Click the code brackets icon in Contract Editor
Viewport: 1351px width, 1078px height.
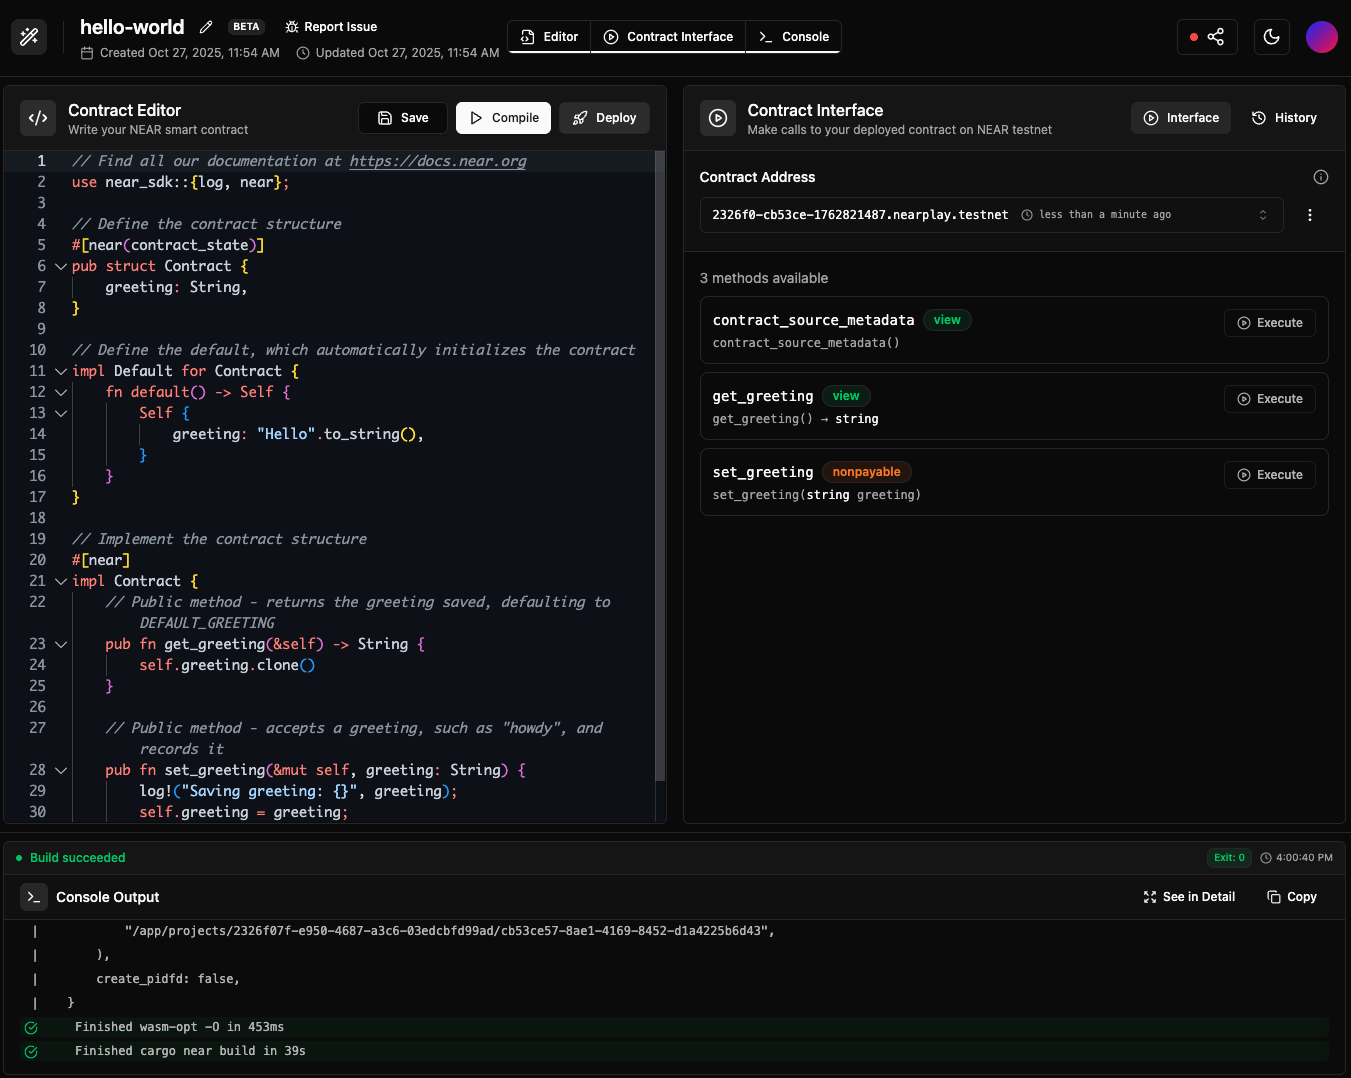click(38, 118)
